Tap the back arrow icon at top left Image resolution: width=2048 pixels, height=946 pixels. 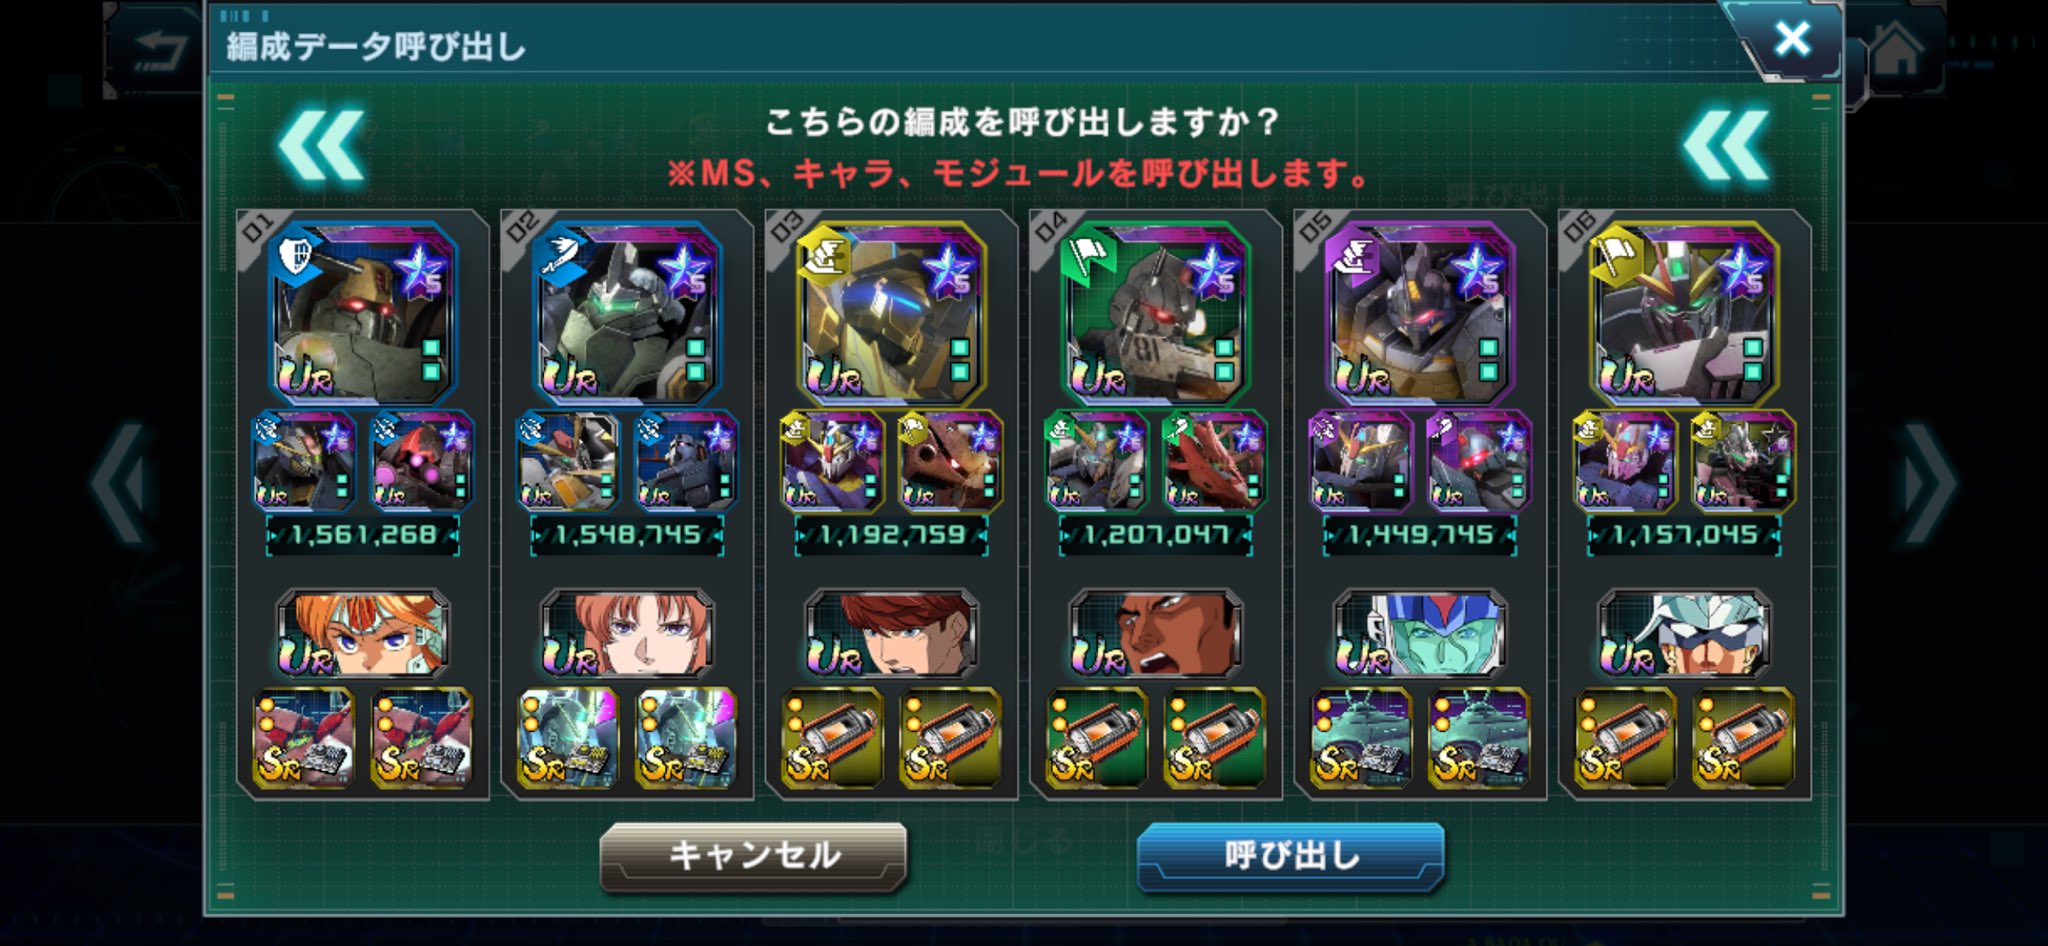[x=160, y=50]
